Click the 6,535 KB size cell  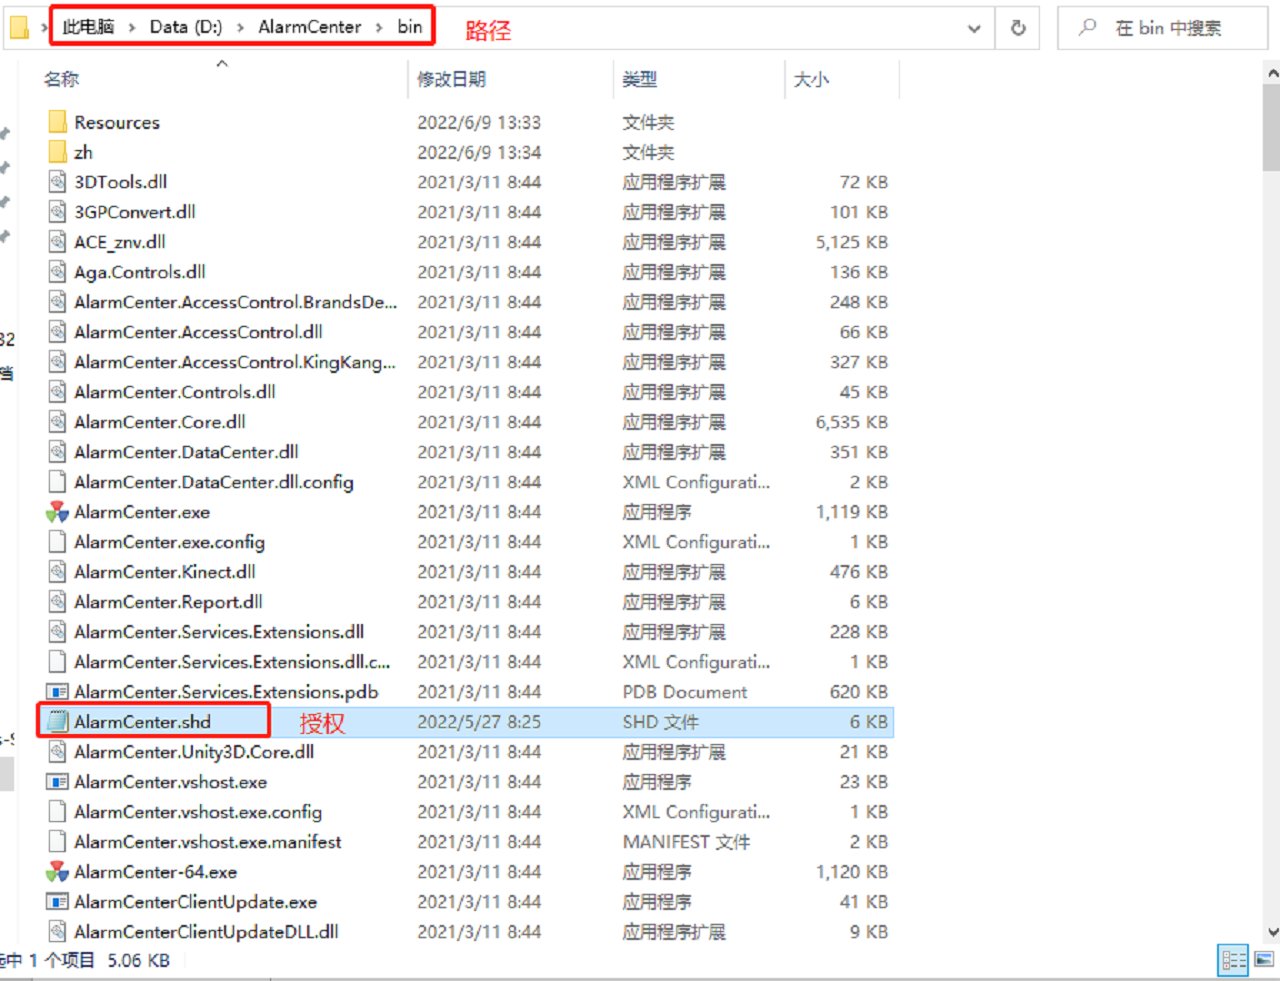point(852,422)
